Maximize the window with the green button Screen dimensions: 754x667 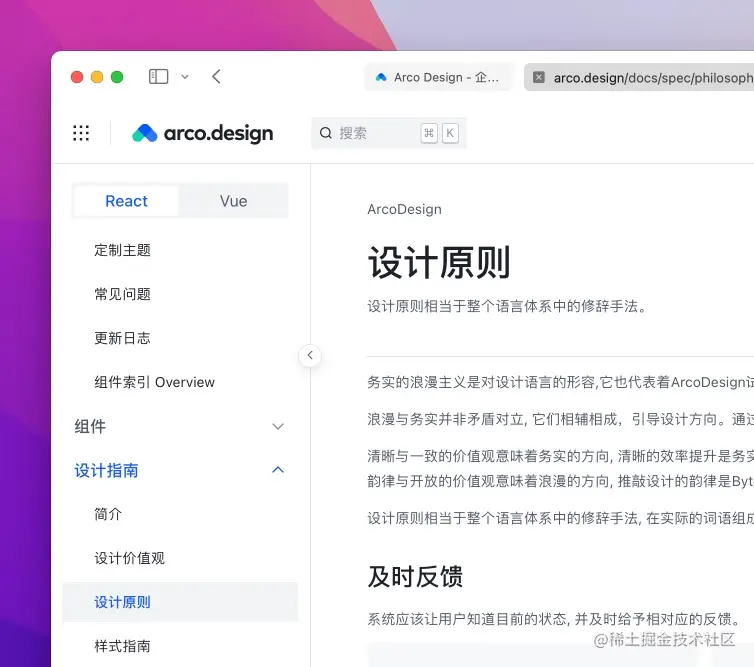tap(117, 77)
